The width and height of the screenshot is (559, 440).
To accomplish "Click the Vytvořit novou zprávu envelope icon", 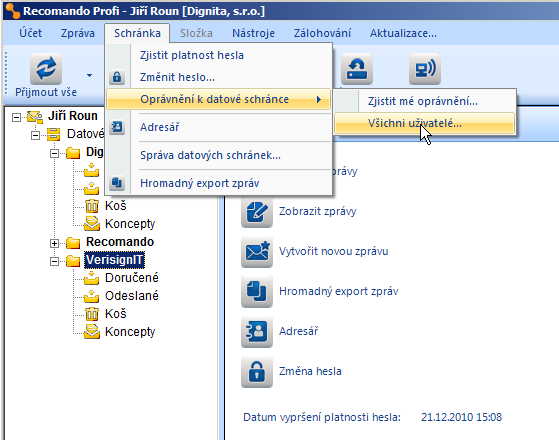I will click(x=257, y=252).
